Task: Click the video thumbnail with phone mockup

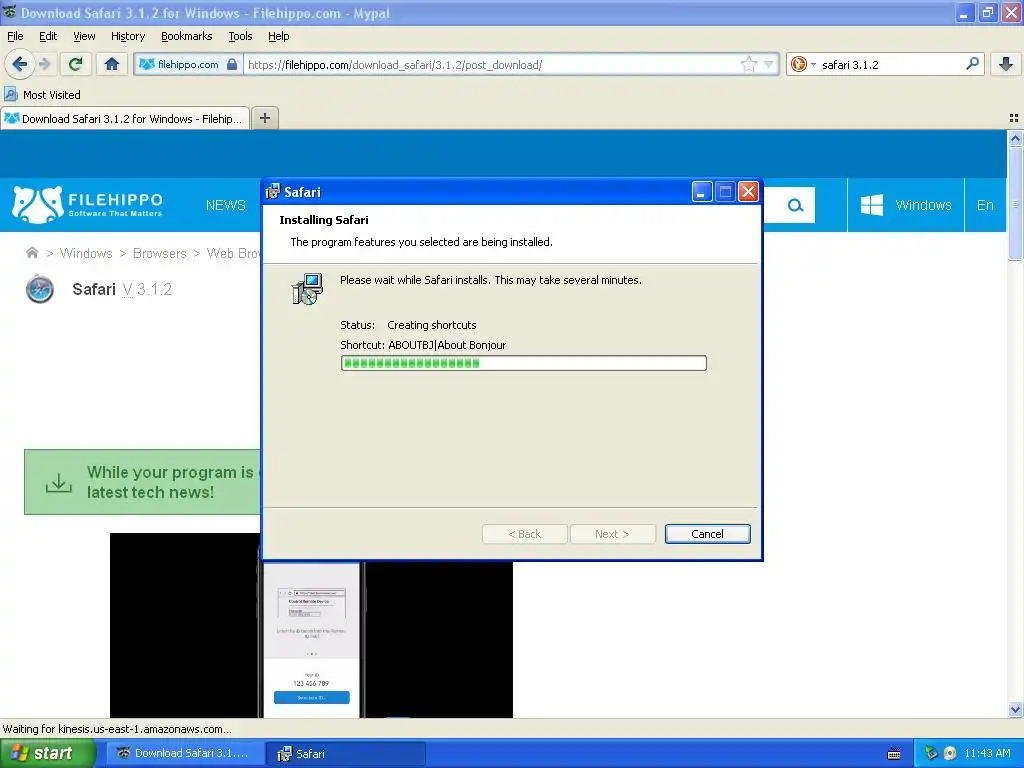Action: pos(311,637)
